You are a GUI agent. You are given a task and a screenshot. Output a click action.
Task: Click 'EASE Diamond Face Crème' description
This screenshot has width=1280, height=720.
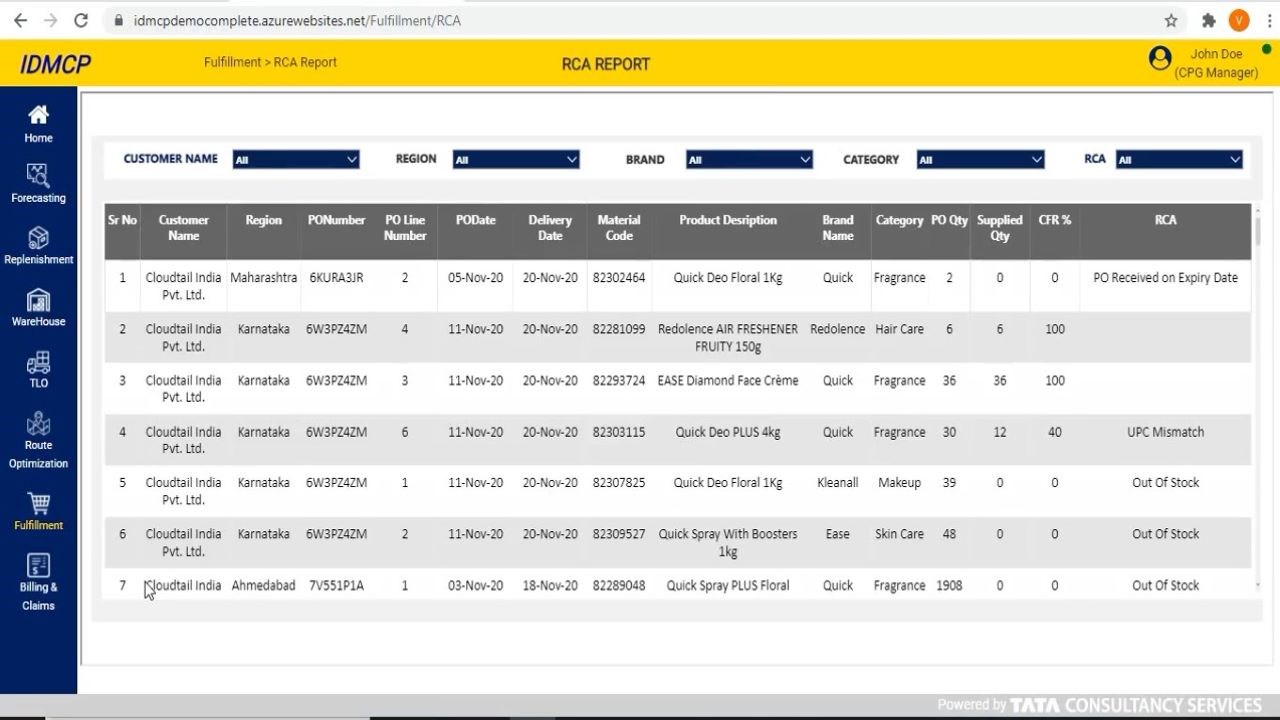pyautogui.click(x=728, y=381)
